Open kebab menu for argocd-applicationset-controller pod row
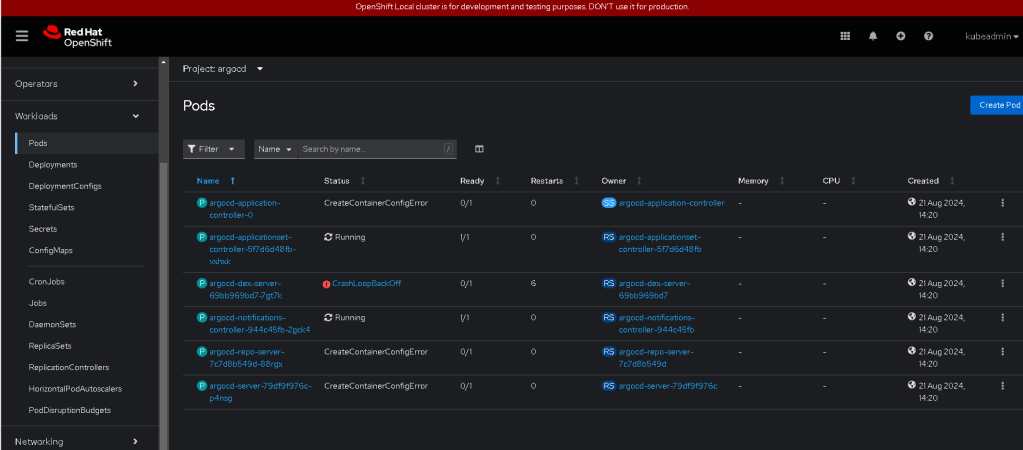1023x450 pixels. (1003, 237)
